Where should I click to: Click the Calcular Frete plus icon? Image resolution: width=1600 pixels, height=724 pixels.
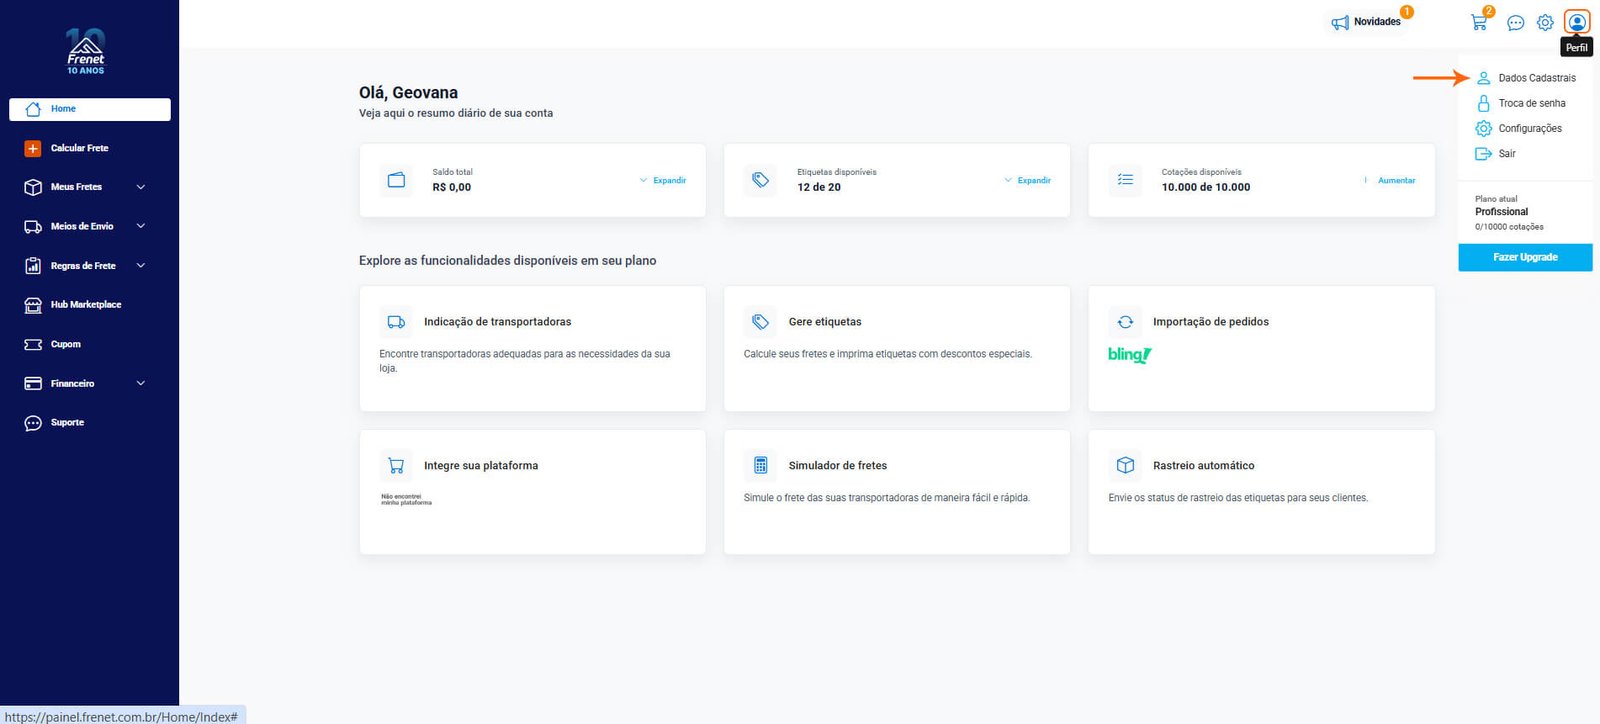tap(33, 148)
